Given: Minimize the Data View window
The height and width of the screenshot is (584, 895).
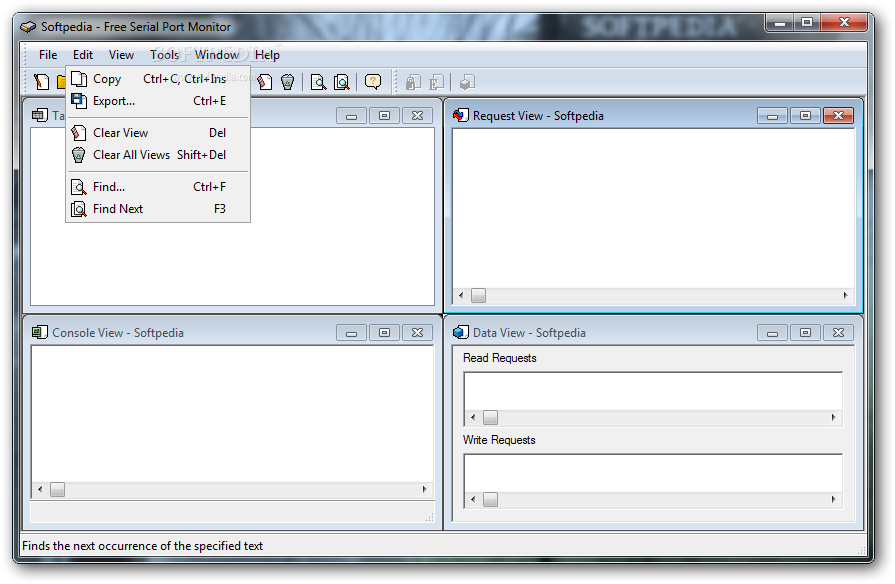Looking at the screenshot, I should [772, 333].
